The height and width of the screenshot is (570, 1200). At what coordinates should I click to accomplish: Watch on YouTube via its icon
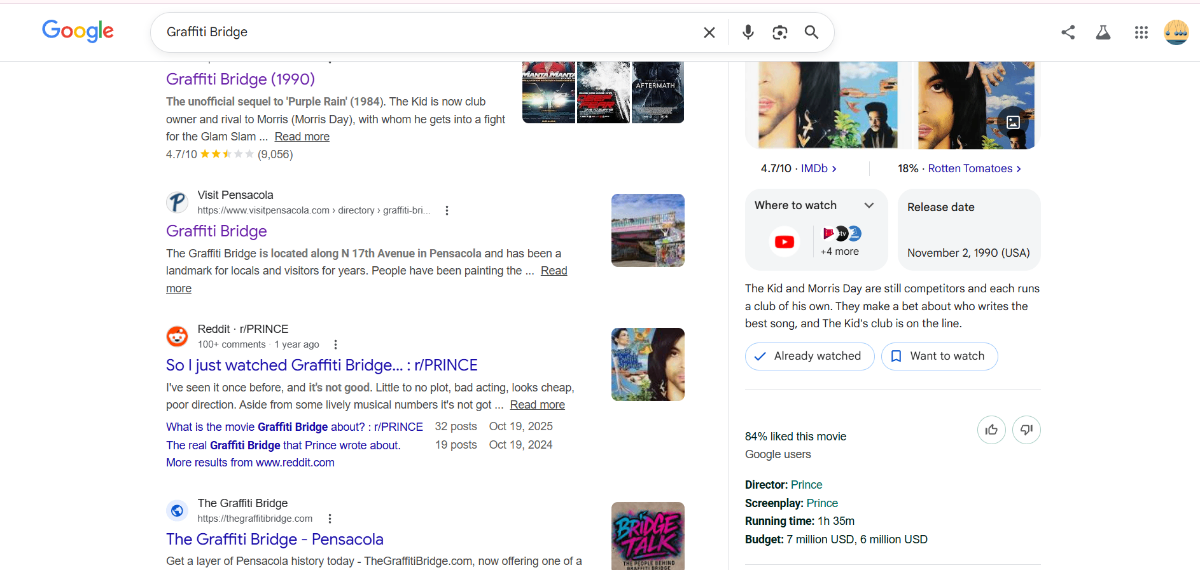click(x=785, y=242)
